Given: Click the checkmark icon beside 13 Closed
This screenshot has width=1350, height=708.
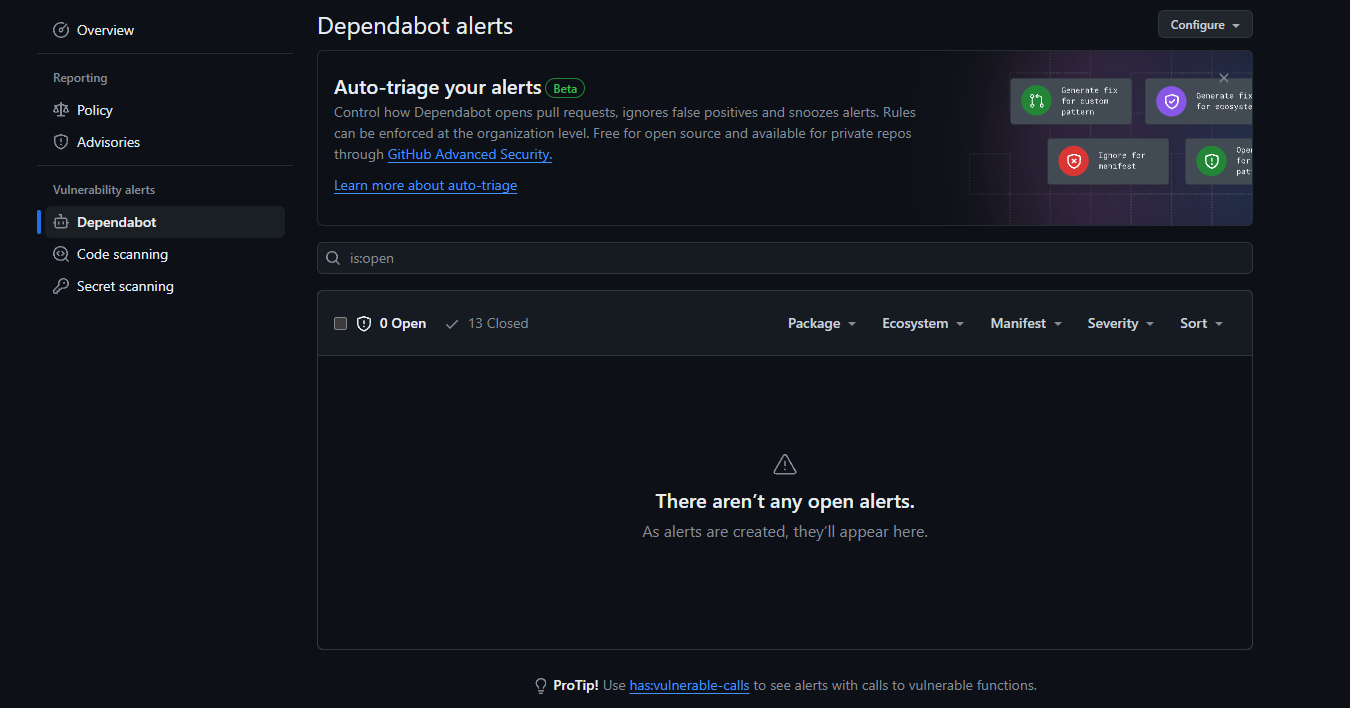Looking at the screenshot, I should tap(452, 323).
